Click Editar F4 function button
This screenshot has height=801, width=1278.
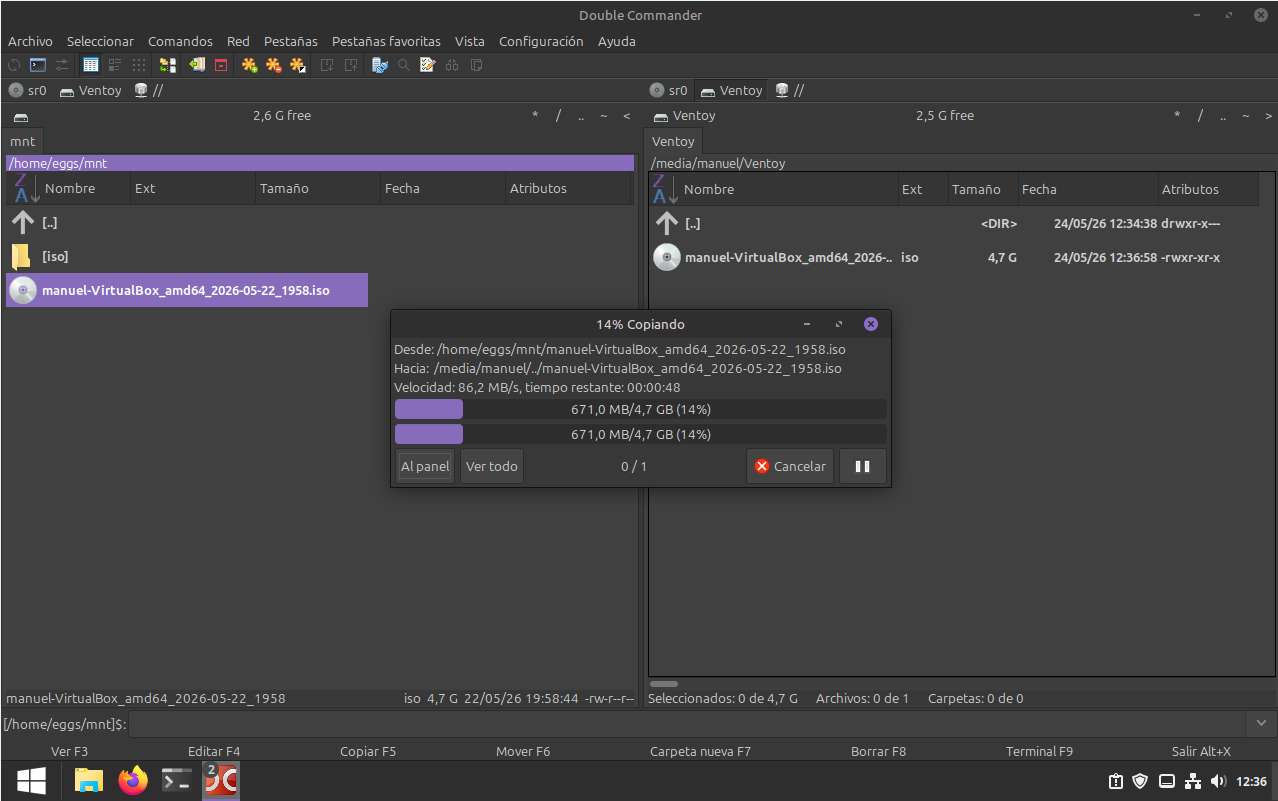click(214, 751)
